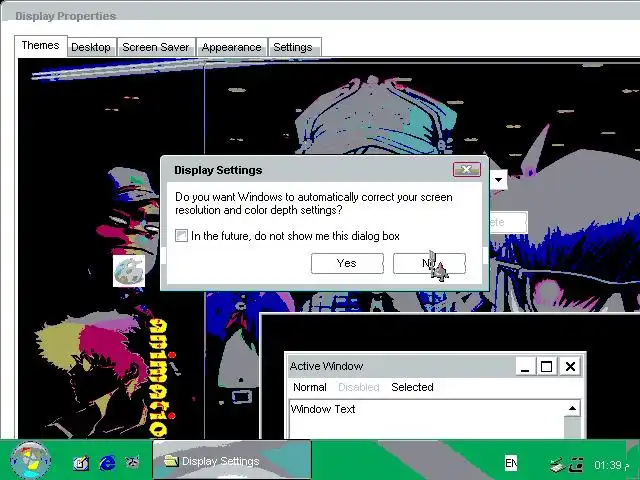640x480 pixels.
Task: Click the first quick launch shortcut icon
Action: (81, 463)
